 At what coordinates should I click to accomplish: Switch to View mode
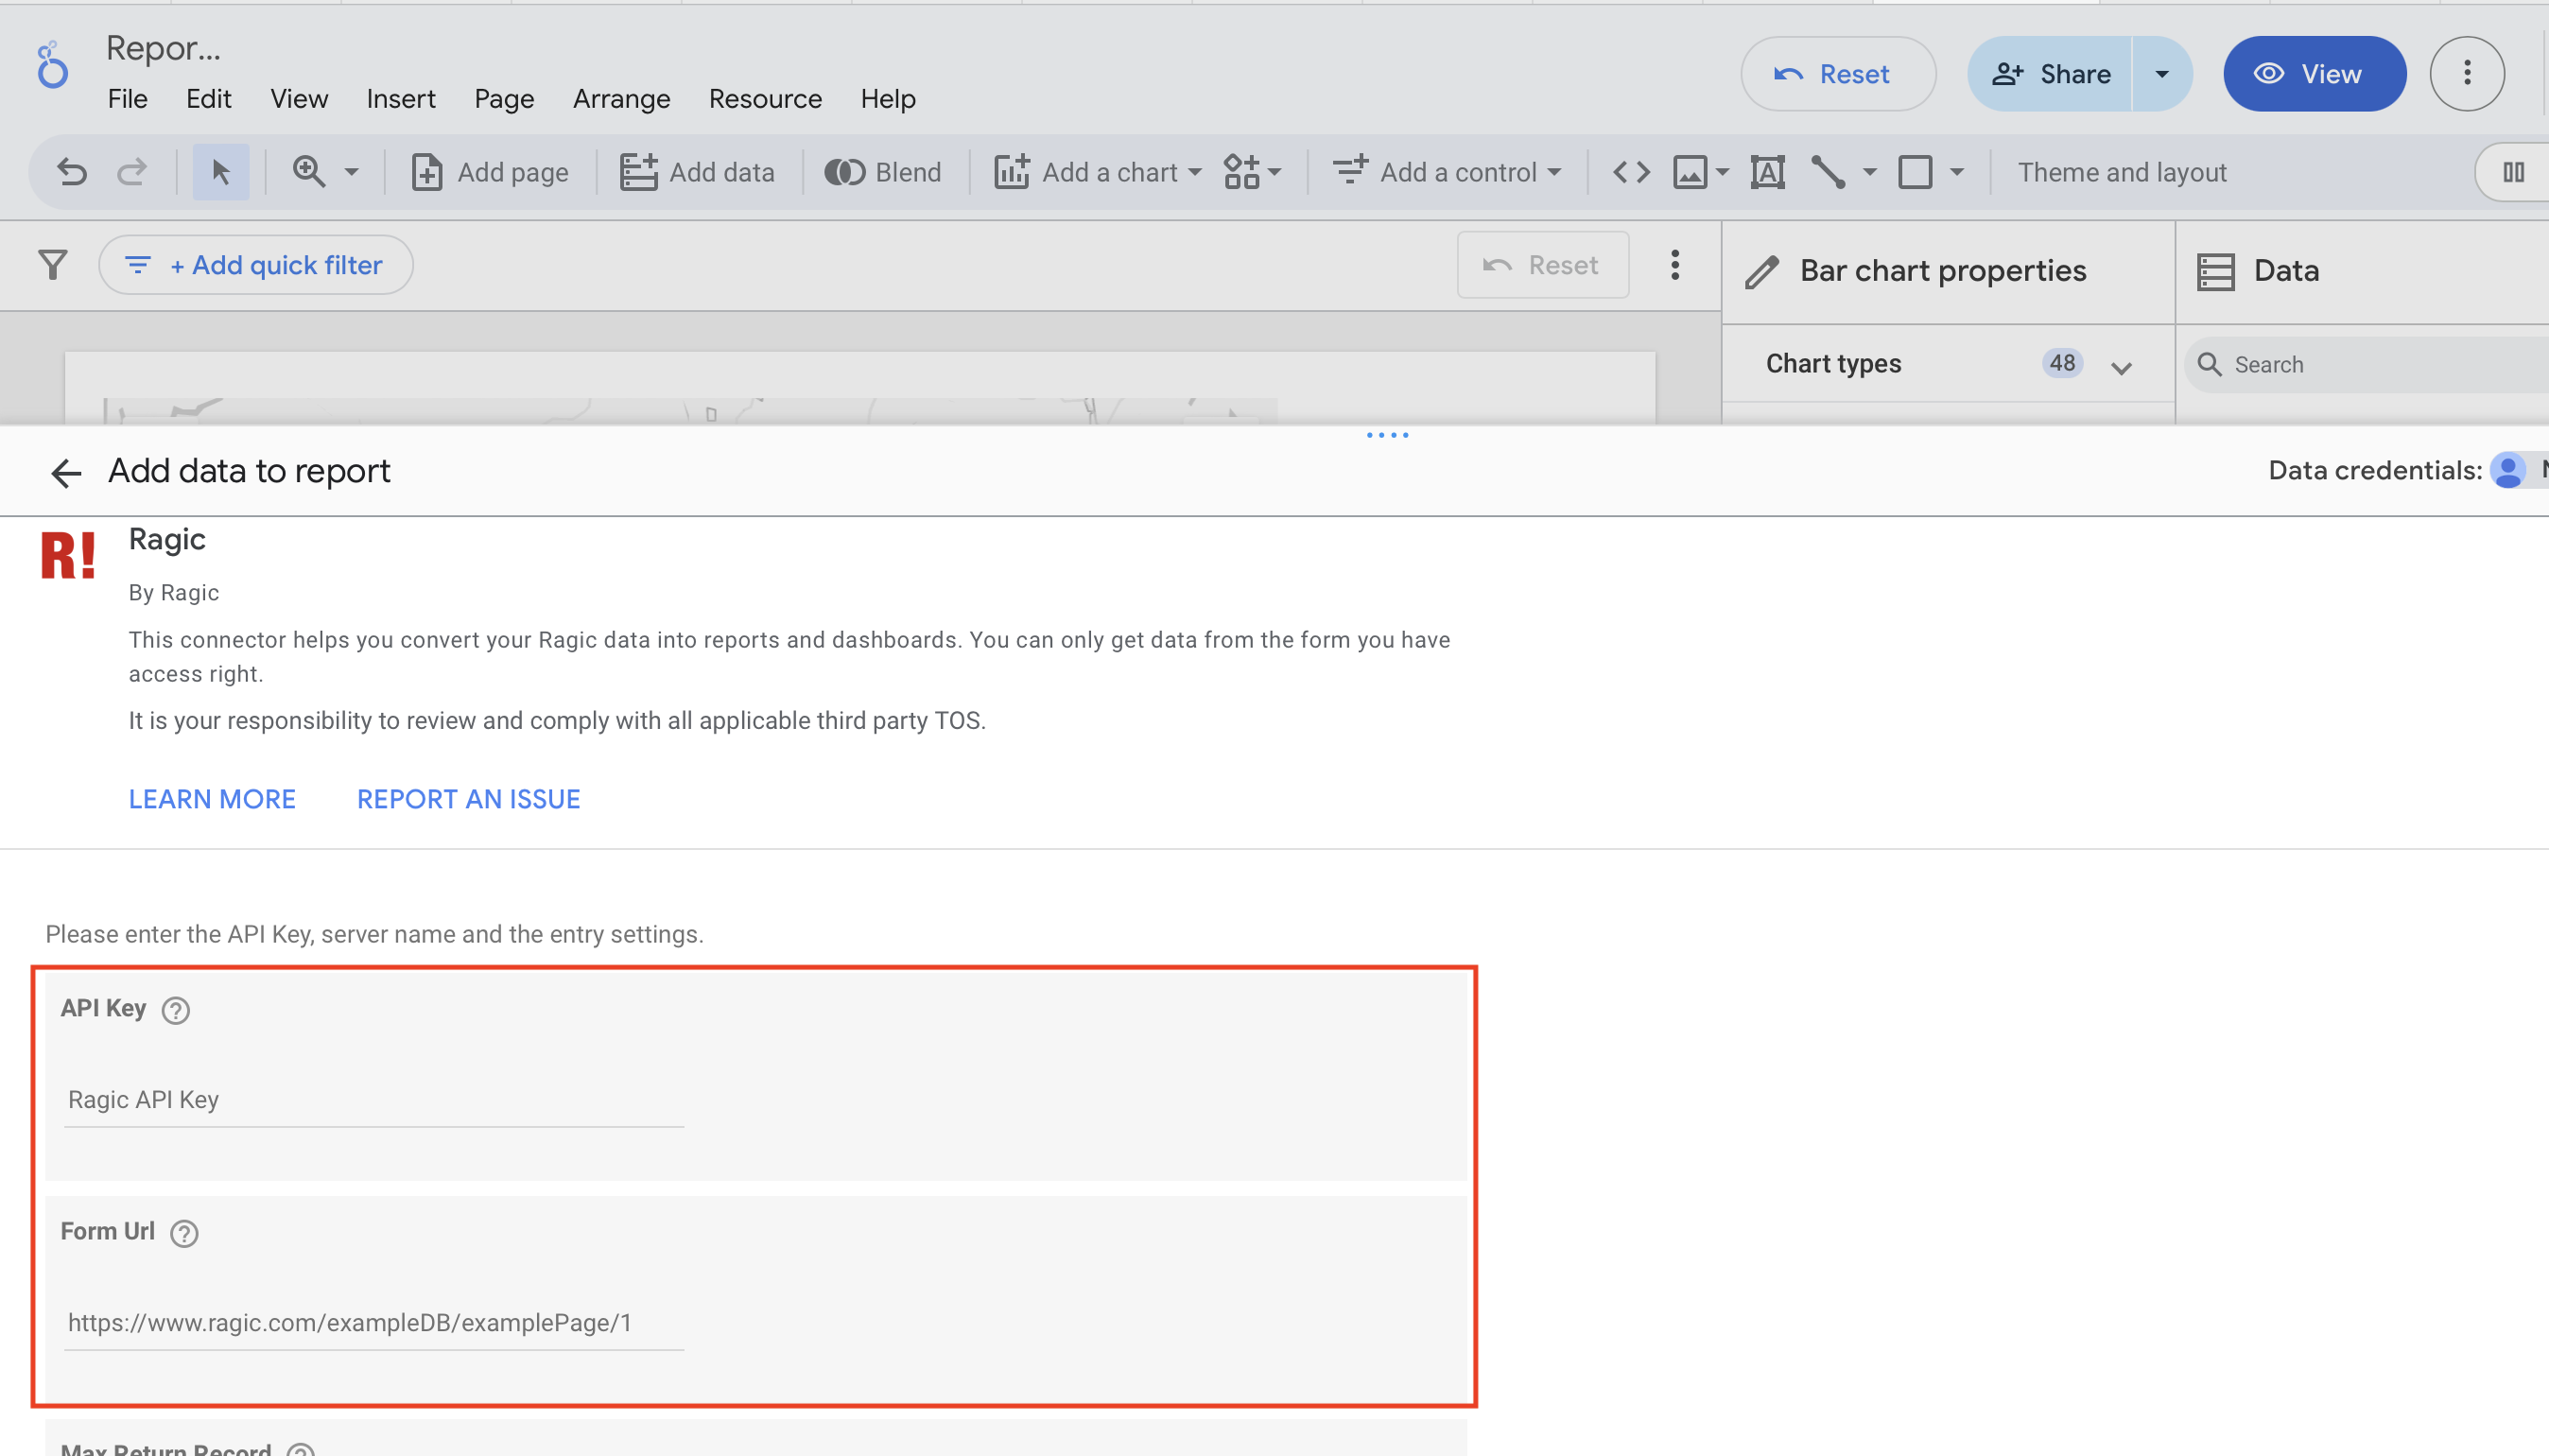pos(2314,74)
